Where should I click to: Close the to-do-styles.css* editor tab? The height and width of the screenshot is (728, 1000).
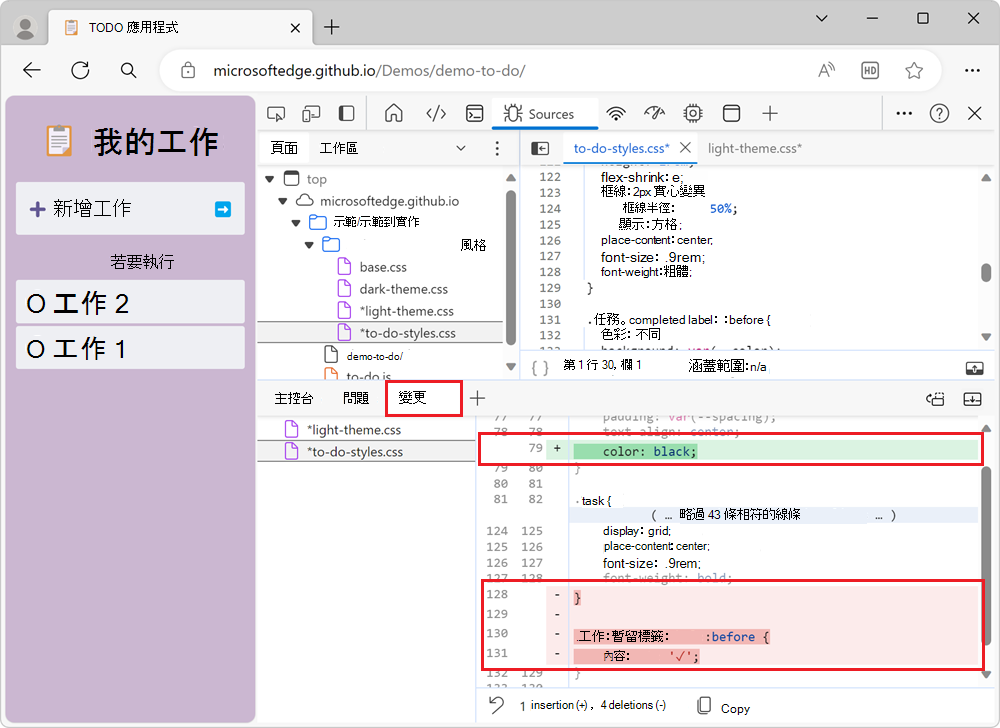click(x=686, y=147)
